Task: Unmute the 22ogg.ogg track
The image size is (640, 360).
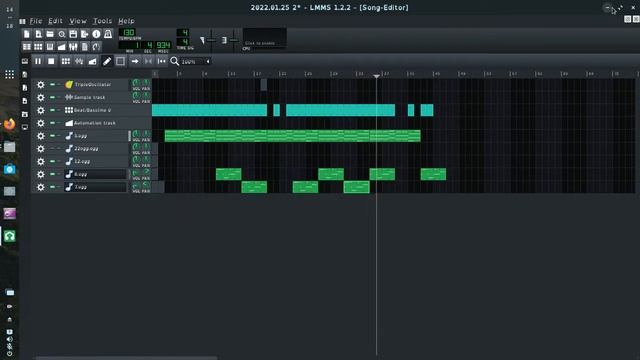Action: [x=52, y=149]
